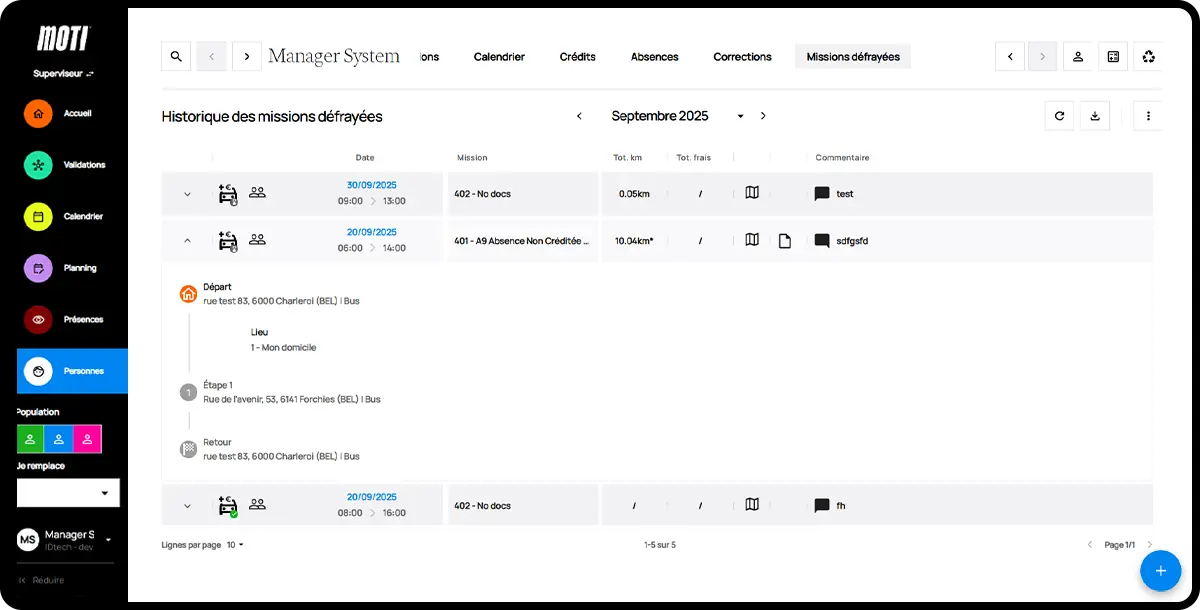The image size is (1200, 610).
Task: Go to the next month after Septembre 2025
Action: click(x=763, y=115)
